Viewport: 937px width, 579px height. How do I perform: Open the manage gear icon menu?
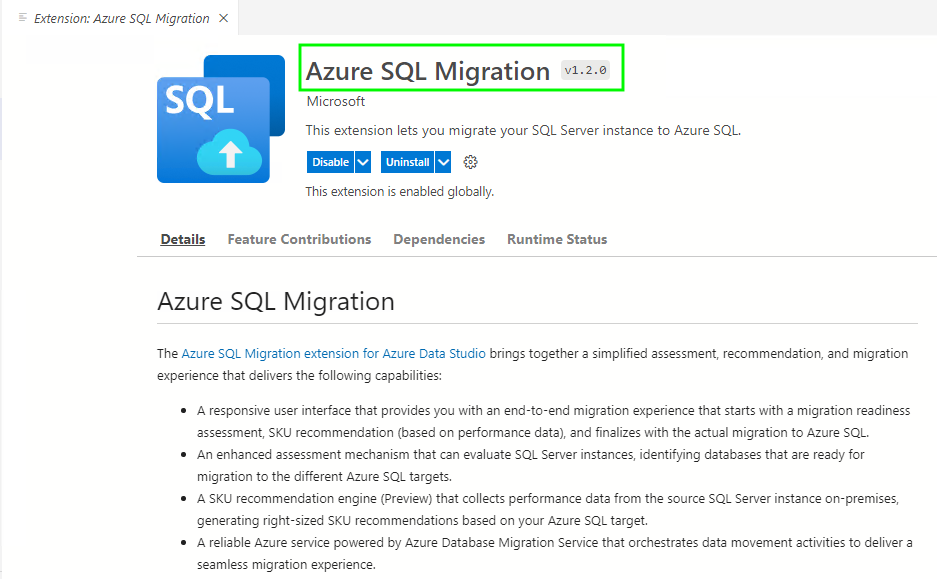tap(471, 162)
